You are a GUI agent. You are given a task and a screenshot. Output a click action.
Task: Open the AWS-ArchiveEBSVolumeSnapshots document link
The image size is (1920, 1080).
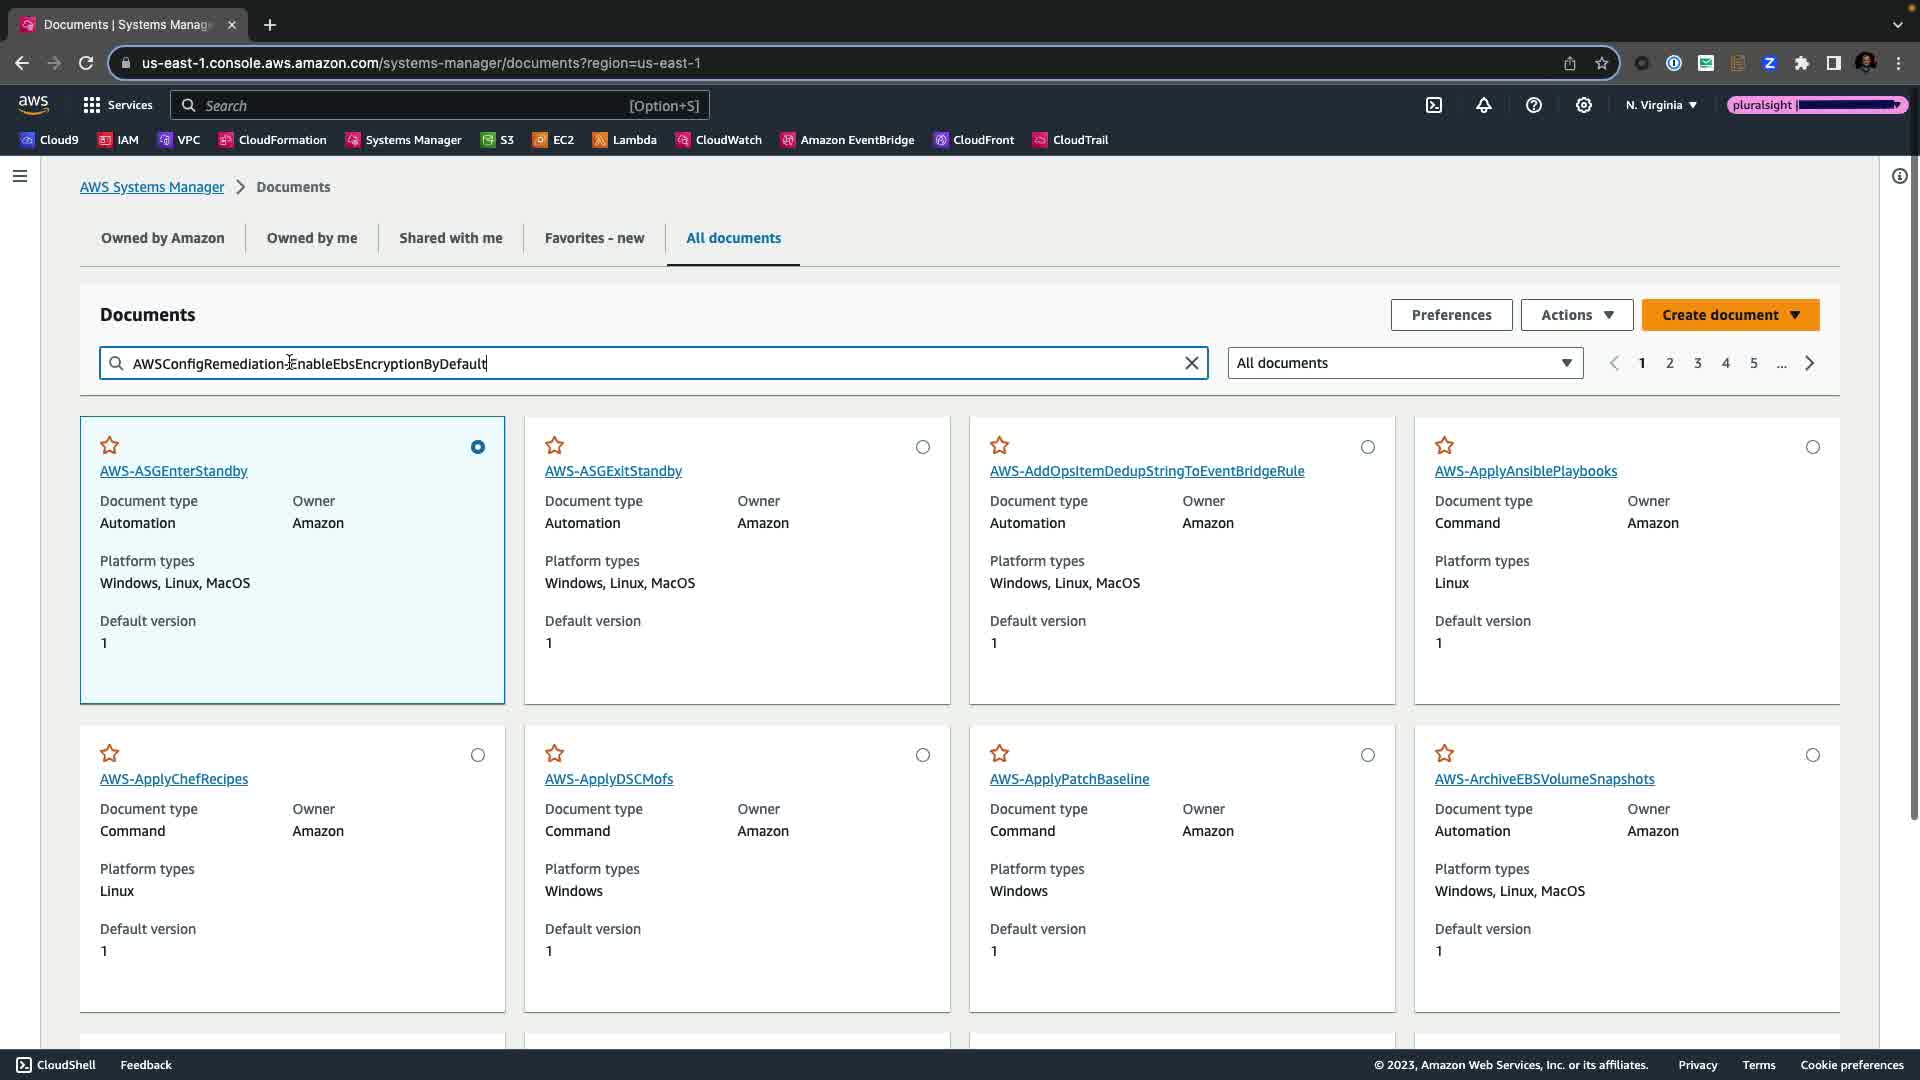tap(1544, 779)
